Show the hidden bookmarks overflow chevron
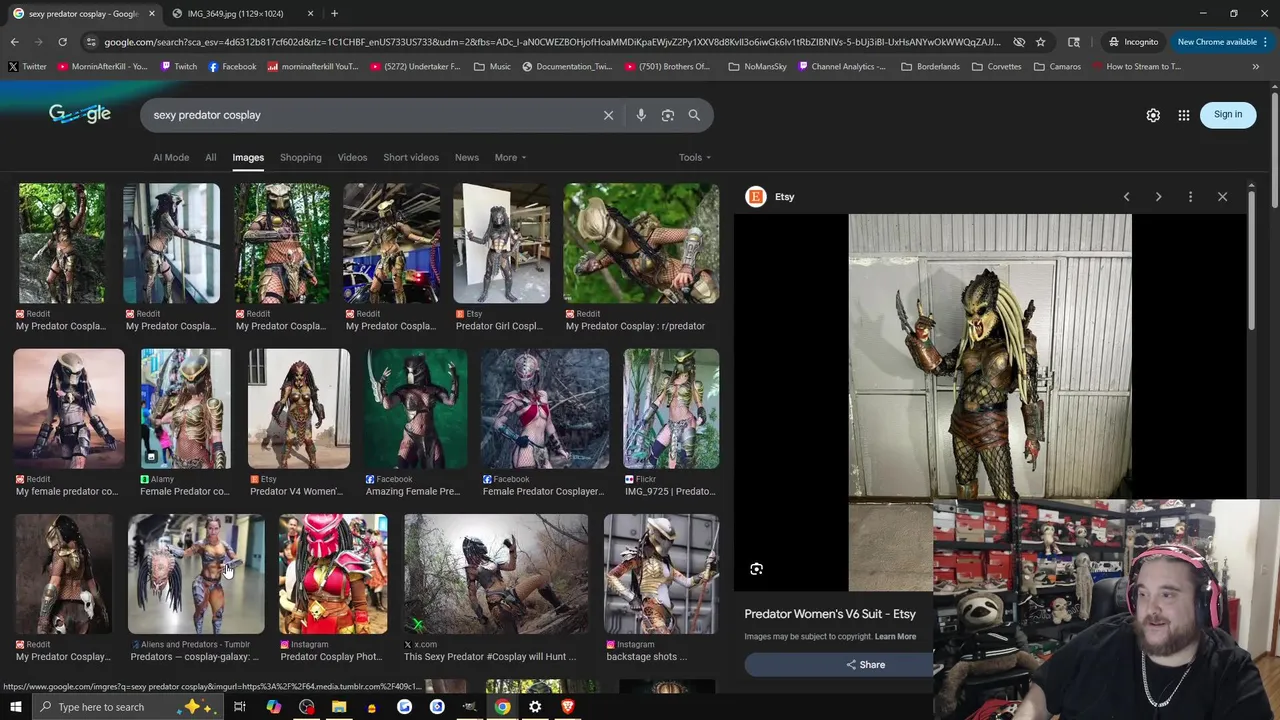The image size is (1280, 720). pos(1255,67)
